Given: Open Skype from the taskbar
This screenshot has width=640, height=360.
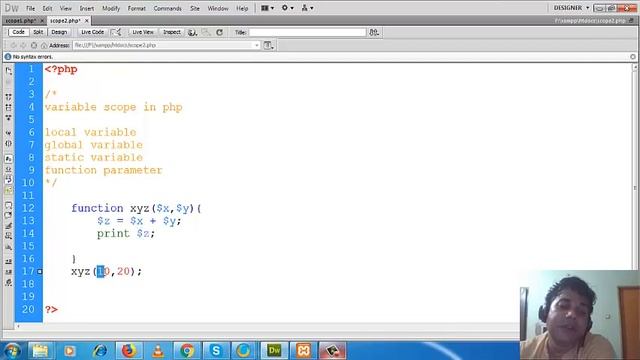Looking at the screenshot, I should (216, 351).
